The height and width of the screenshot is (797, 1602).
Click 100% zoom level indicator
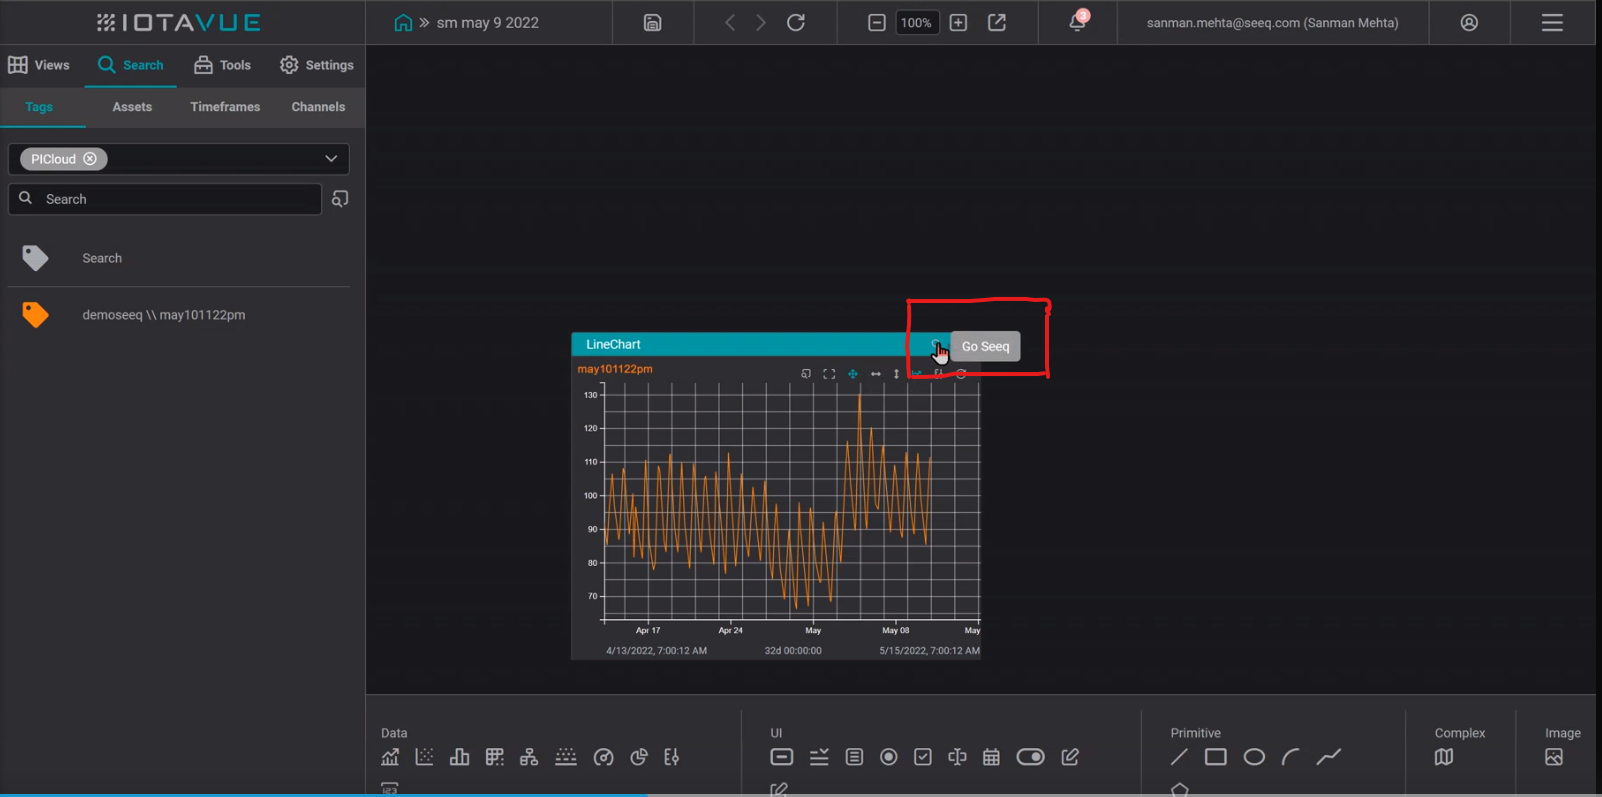click(x=916, y=23)
